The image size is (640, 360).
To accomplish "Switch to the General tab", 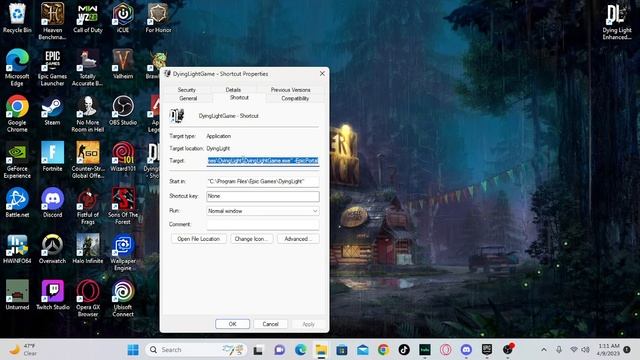I will [188, 98].
